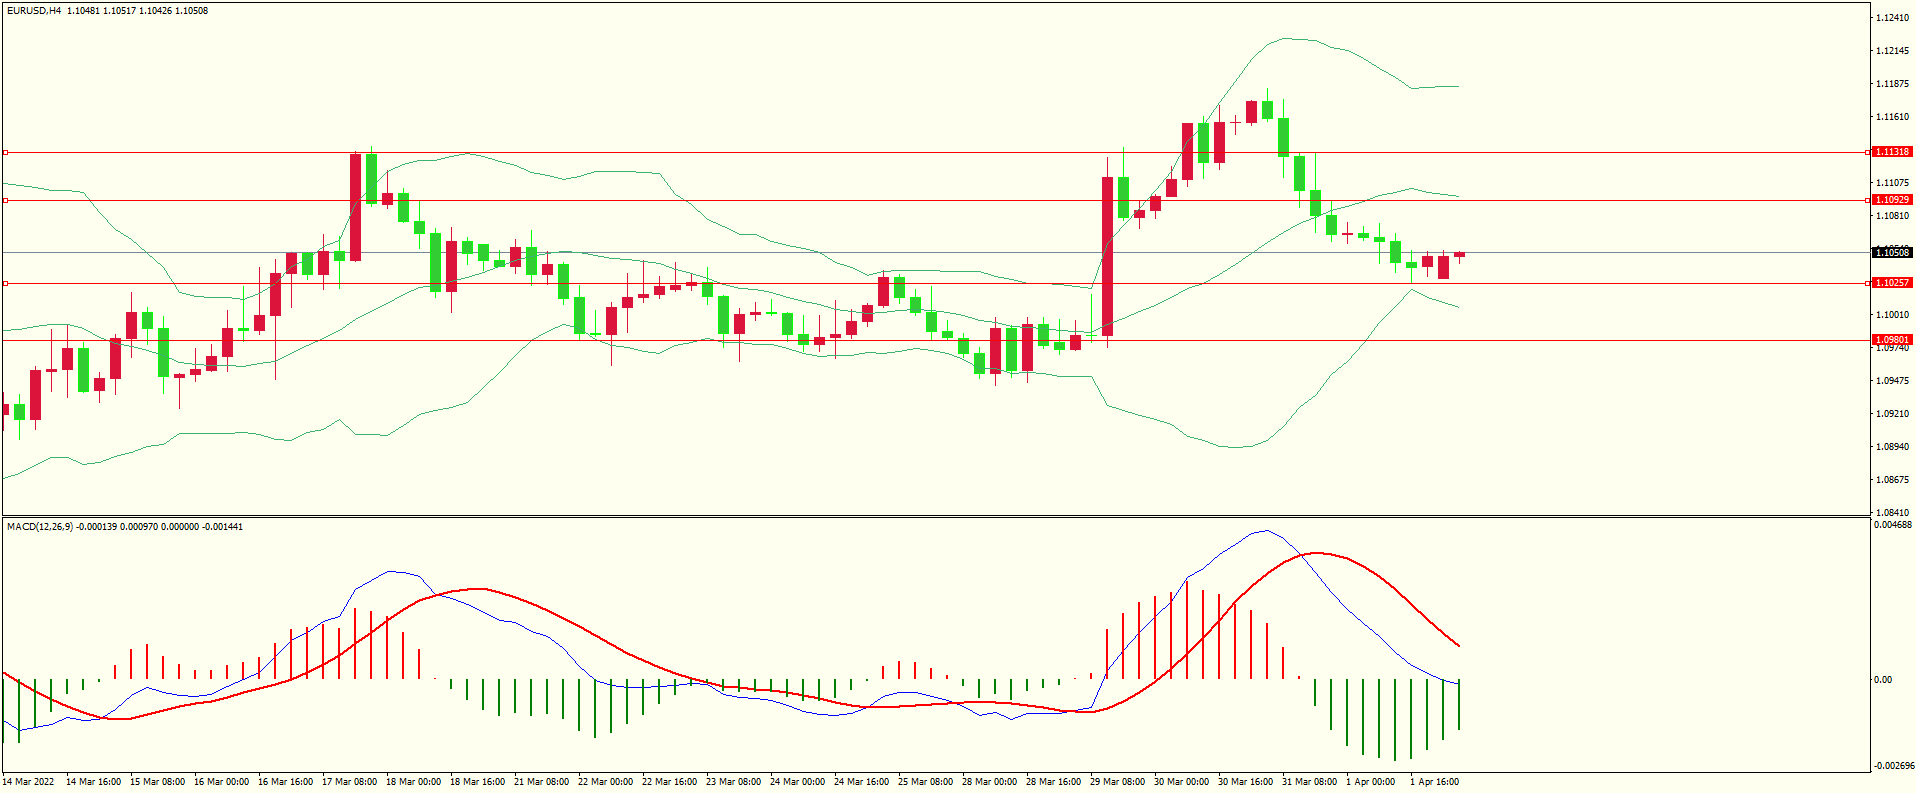The image size is (1916, 793).
Task: Click the 30 Mar 16:00 time label
Action: [x=1246, y=782]
